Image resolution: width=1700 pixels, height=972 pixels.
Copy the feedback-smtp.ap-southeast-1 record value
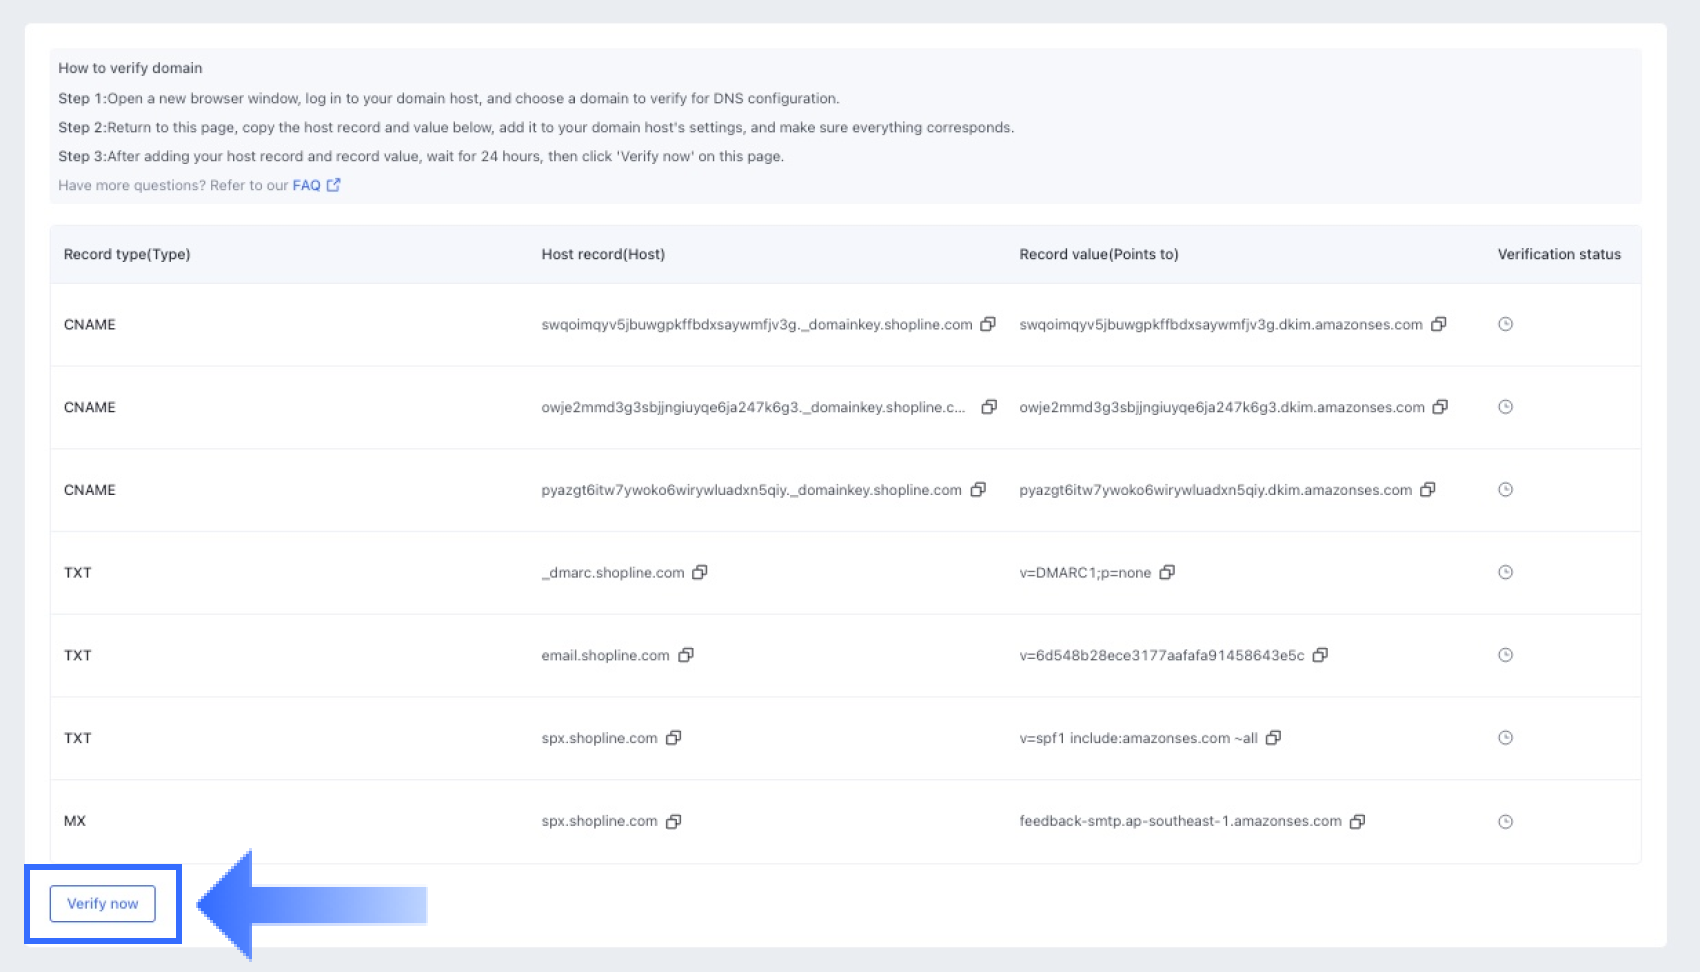pos(1357,821)
